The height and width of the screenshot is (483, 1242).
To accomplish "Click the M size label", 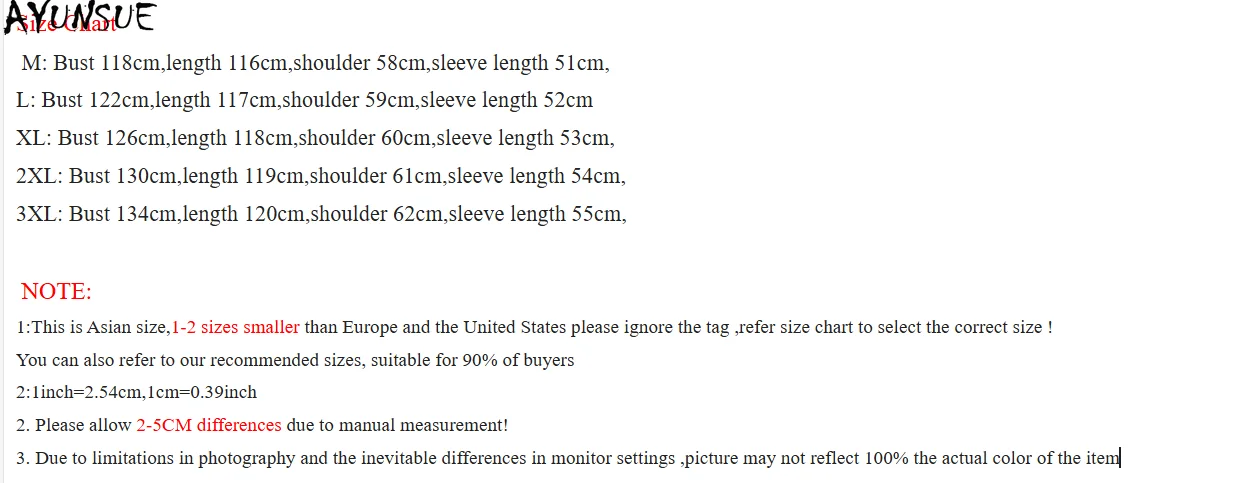I will pyautogui.click(x=33, y=63).
